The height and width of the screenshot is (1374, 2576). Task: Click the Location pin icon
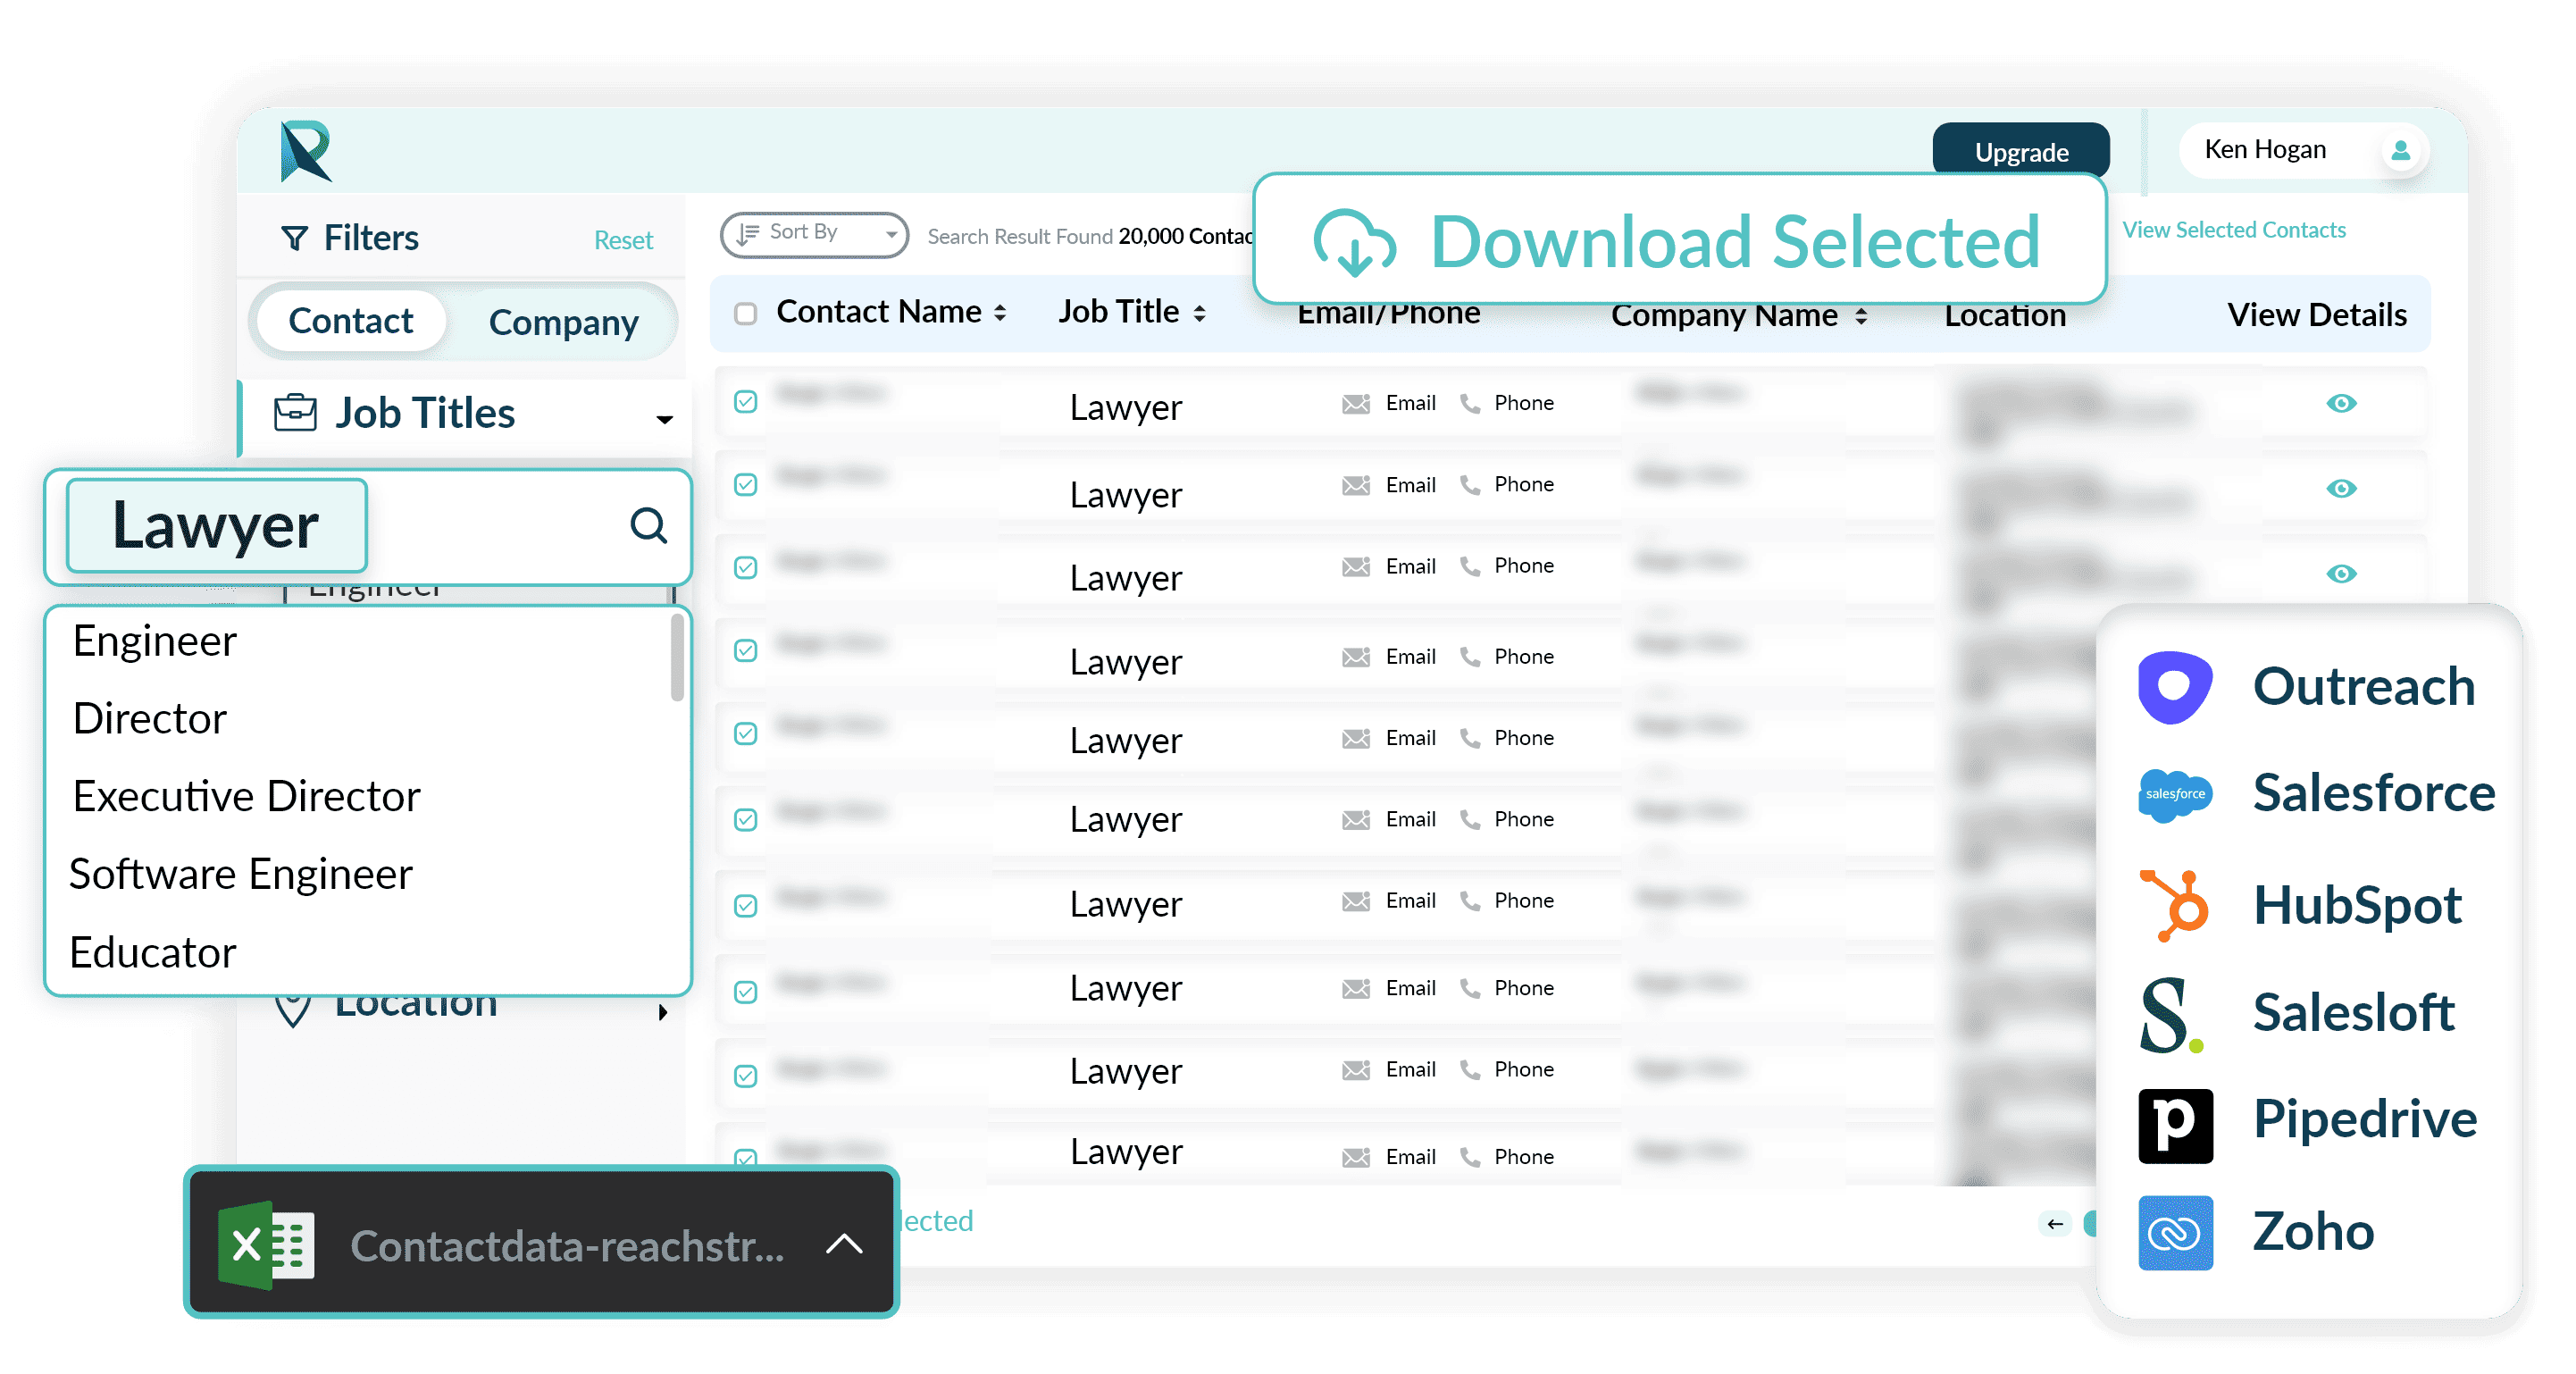click(292, 1009)
